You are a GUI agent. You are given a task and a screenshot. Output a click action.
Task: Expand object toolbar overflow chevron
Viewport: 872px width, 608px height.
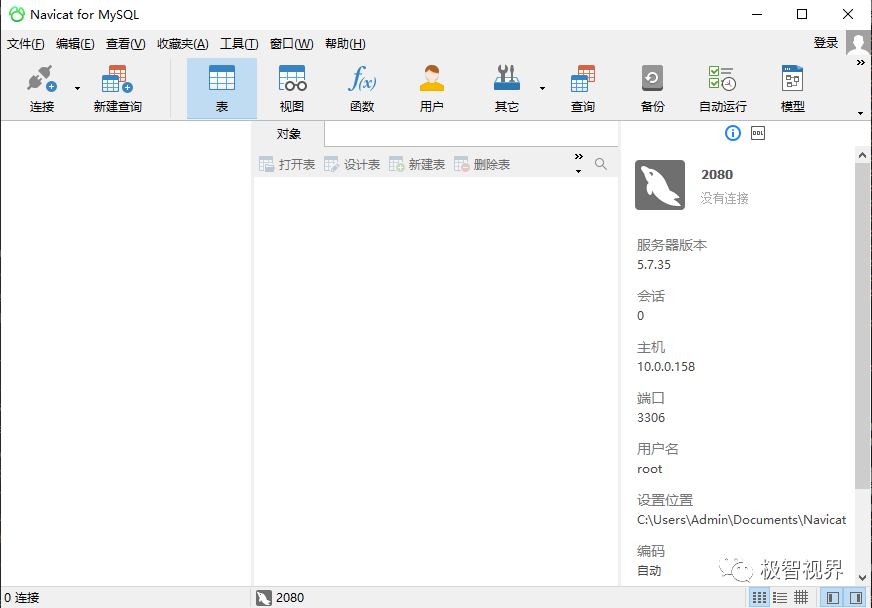coord(578,157)
